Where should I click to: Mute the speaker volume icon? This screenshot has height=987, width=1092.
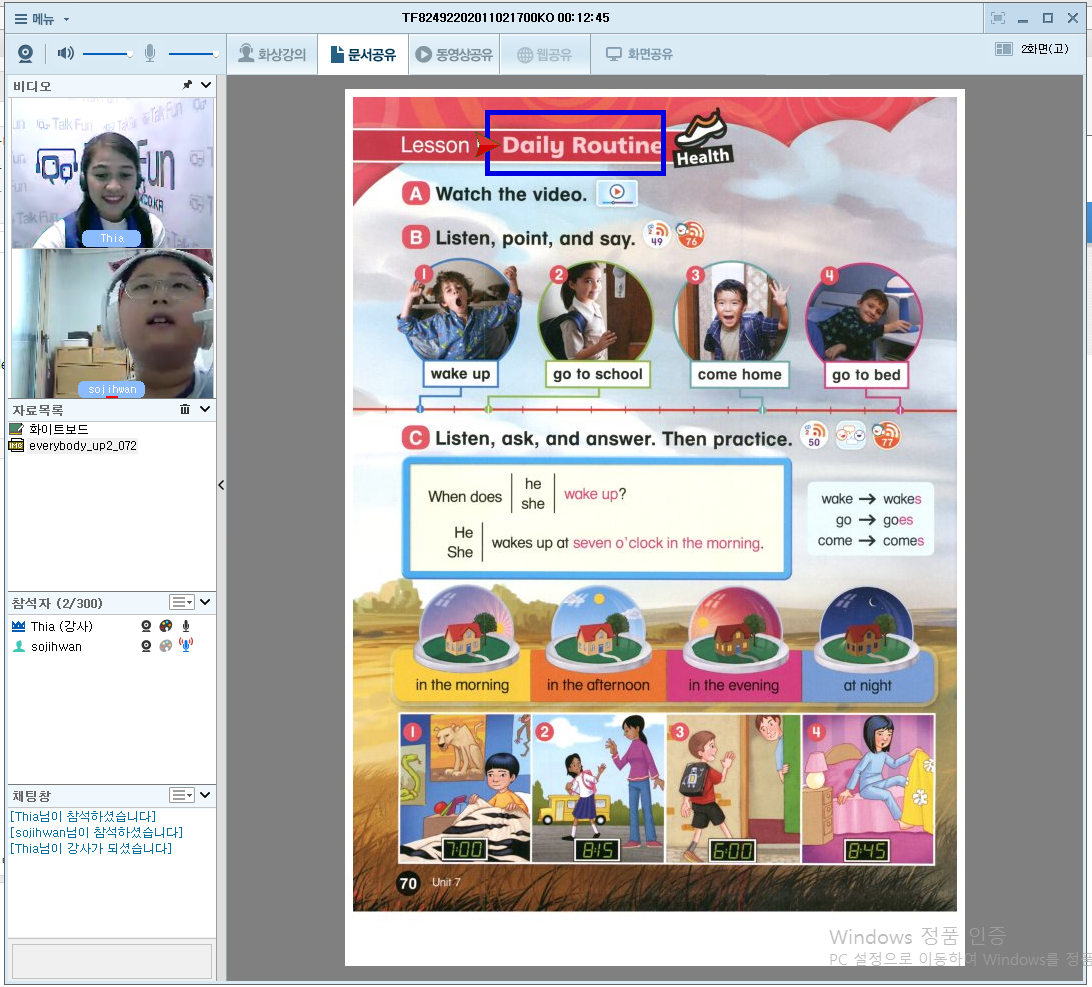click(x=66, y=54)
